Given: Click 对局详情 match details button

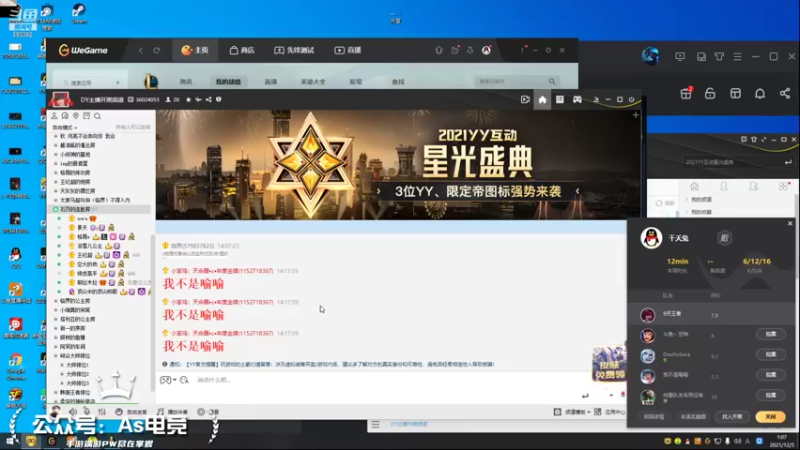Looking at the screenshot, I should click(x=654, y=417).
